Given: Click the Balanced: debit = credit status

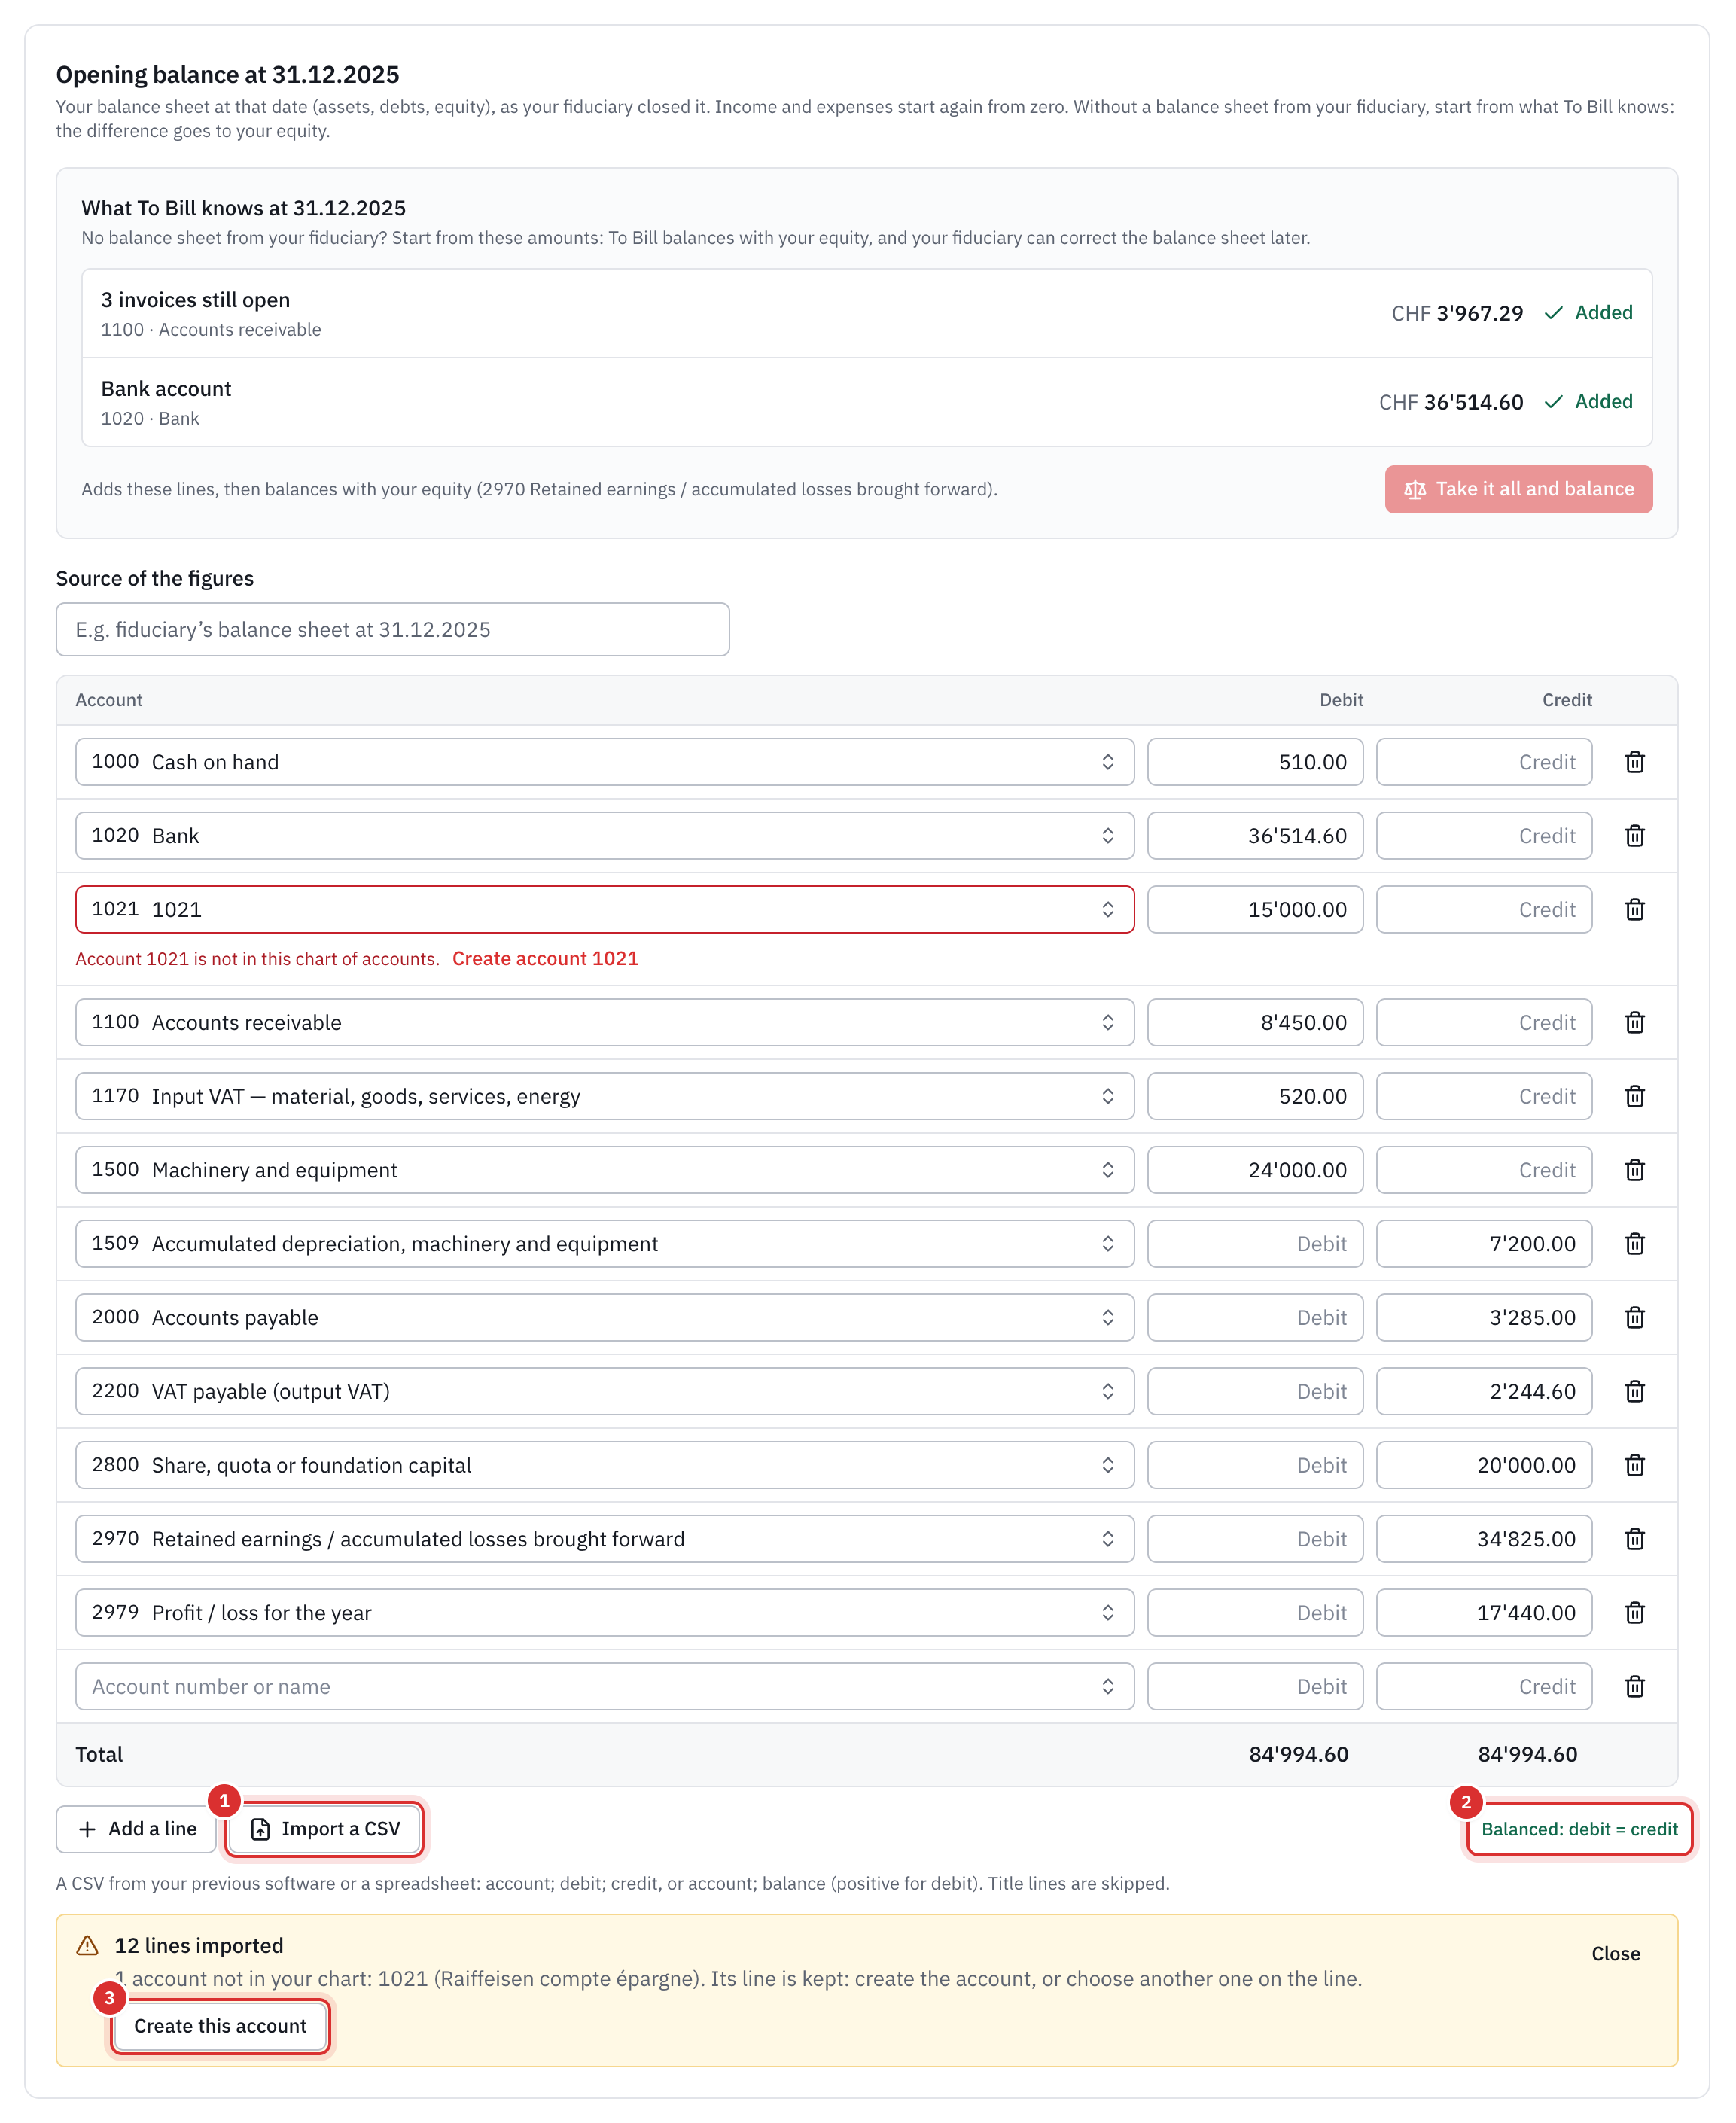Looking at the screenshot, I should tap(1579, 1829).
